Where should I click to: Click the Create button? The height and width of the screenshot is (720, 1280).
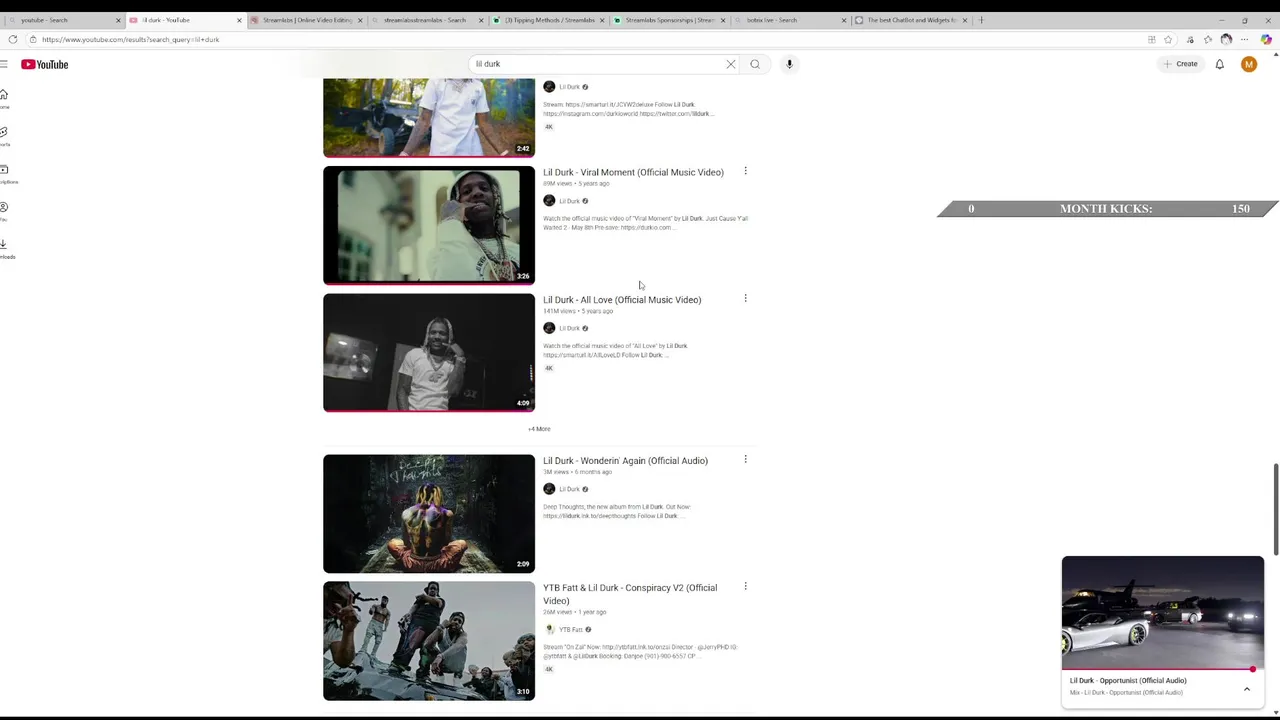(1180, 64)
